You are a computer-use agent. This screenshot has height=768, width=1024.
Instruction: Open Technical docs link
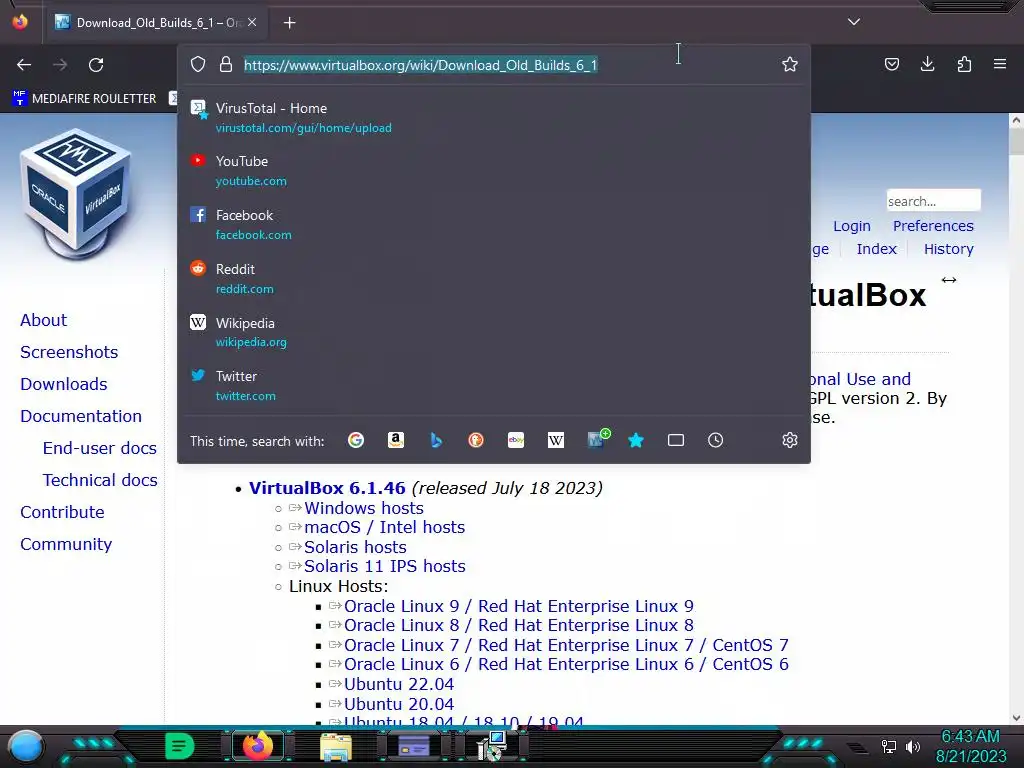click(100, 480)
